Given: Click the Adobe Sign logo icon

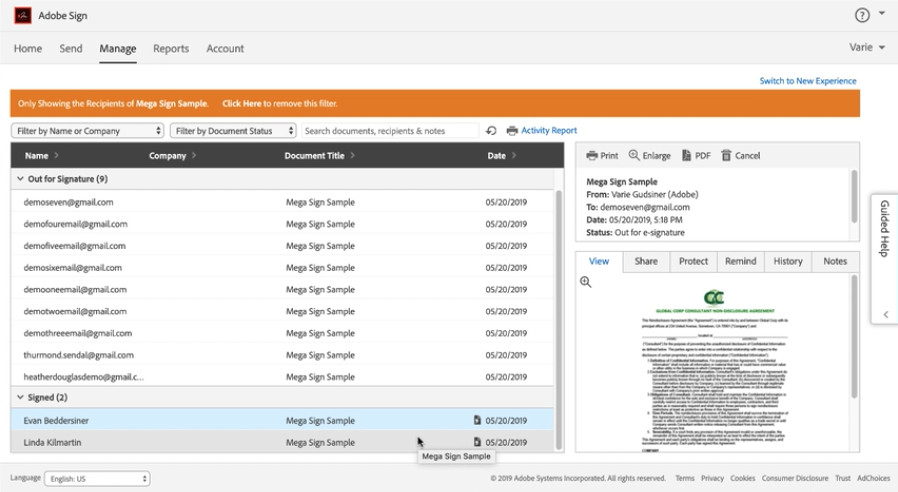Looking at the screenshot, I should click(20, 16).
